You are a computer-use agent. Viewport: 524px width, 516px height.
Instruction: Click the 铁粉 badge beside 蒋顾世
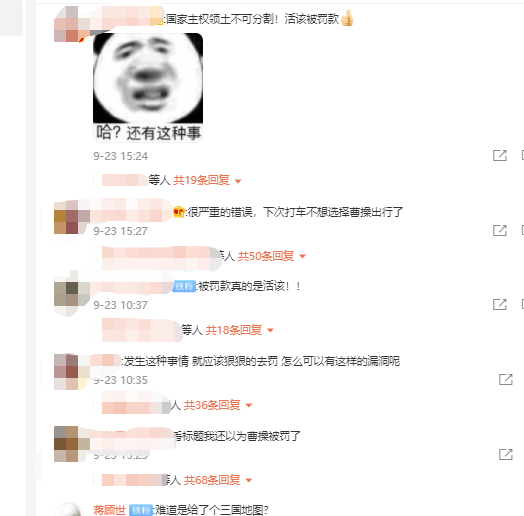(141, 510)
